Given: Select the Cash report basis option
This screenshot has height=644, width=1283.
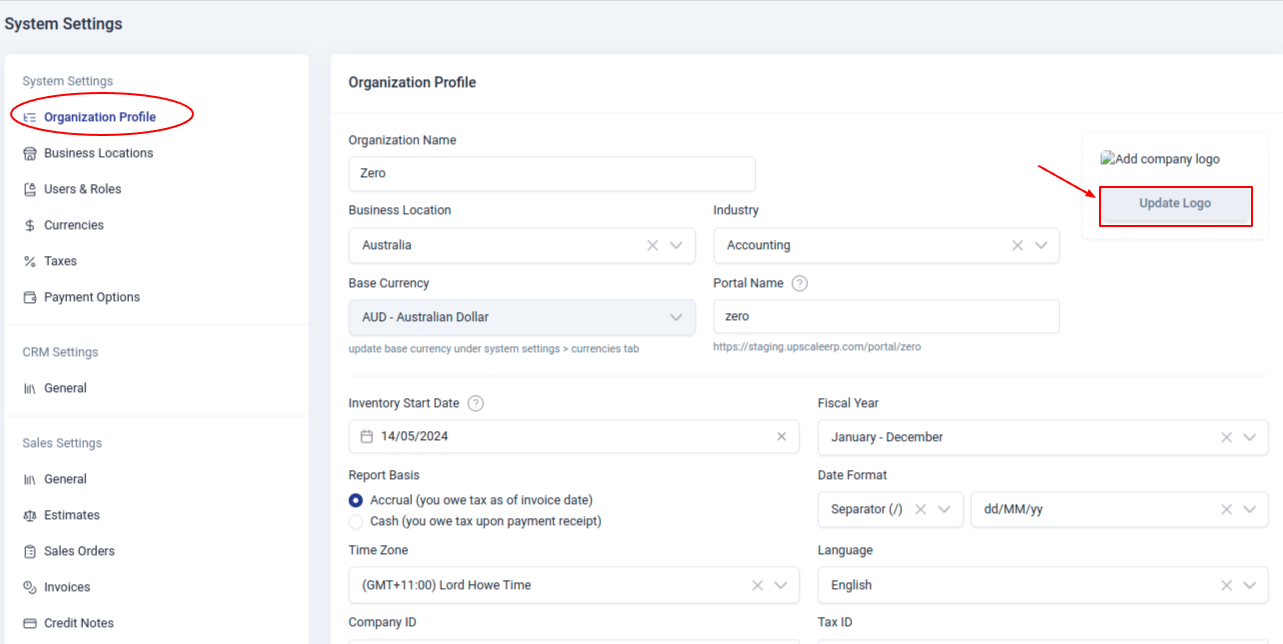Looking at the screenshot, I should point(356,521).
